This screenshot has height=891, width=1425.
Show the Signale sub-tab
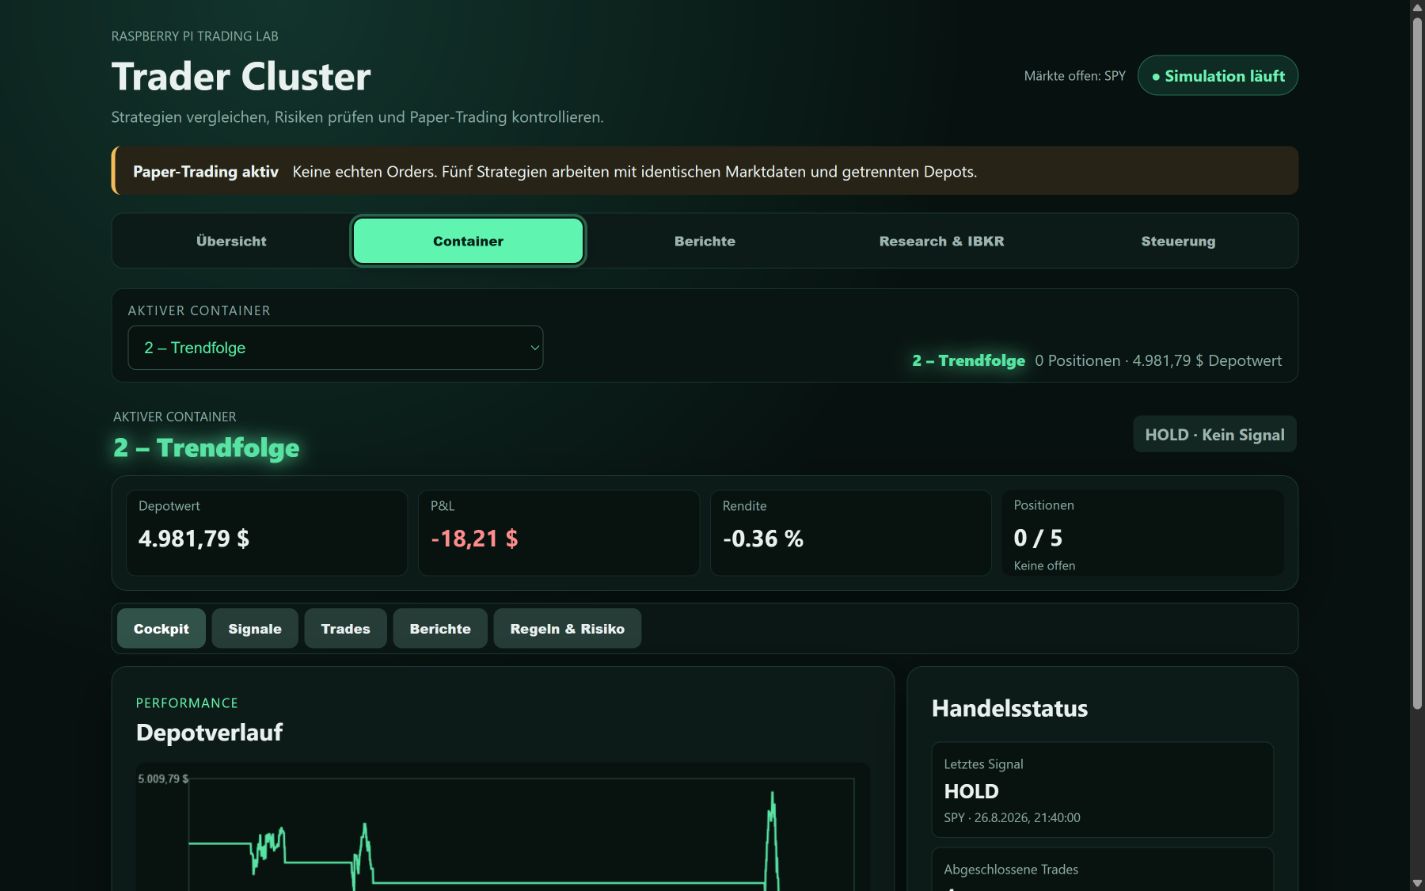(x=255, y=629)
